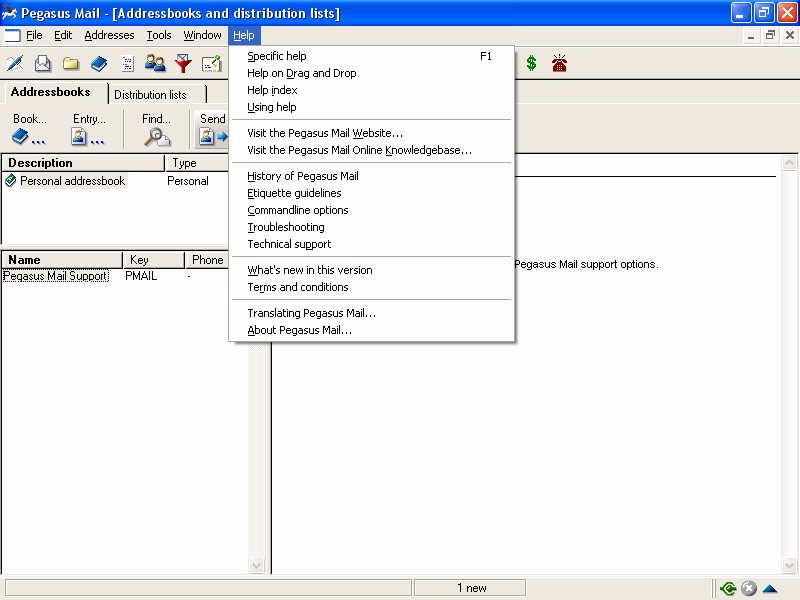Click the blue triangle status bar icon
Screen dimensions: 800x600
click(x=769, y=588)
